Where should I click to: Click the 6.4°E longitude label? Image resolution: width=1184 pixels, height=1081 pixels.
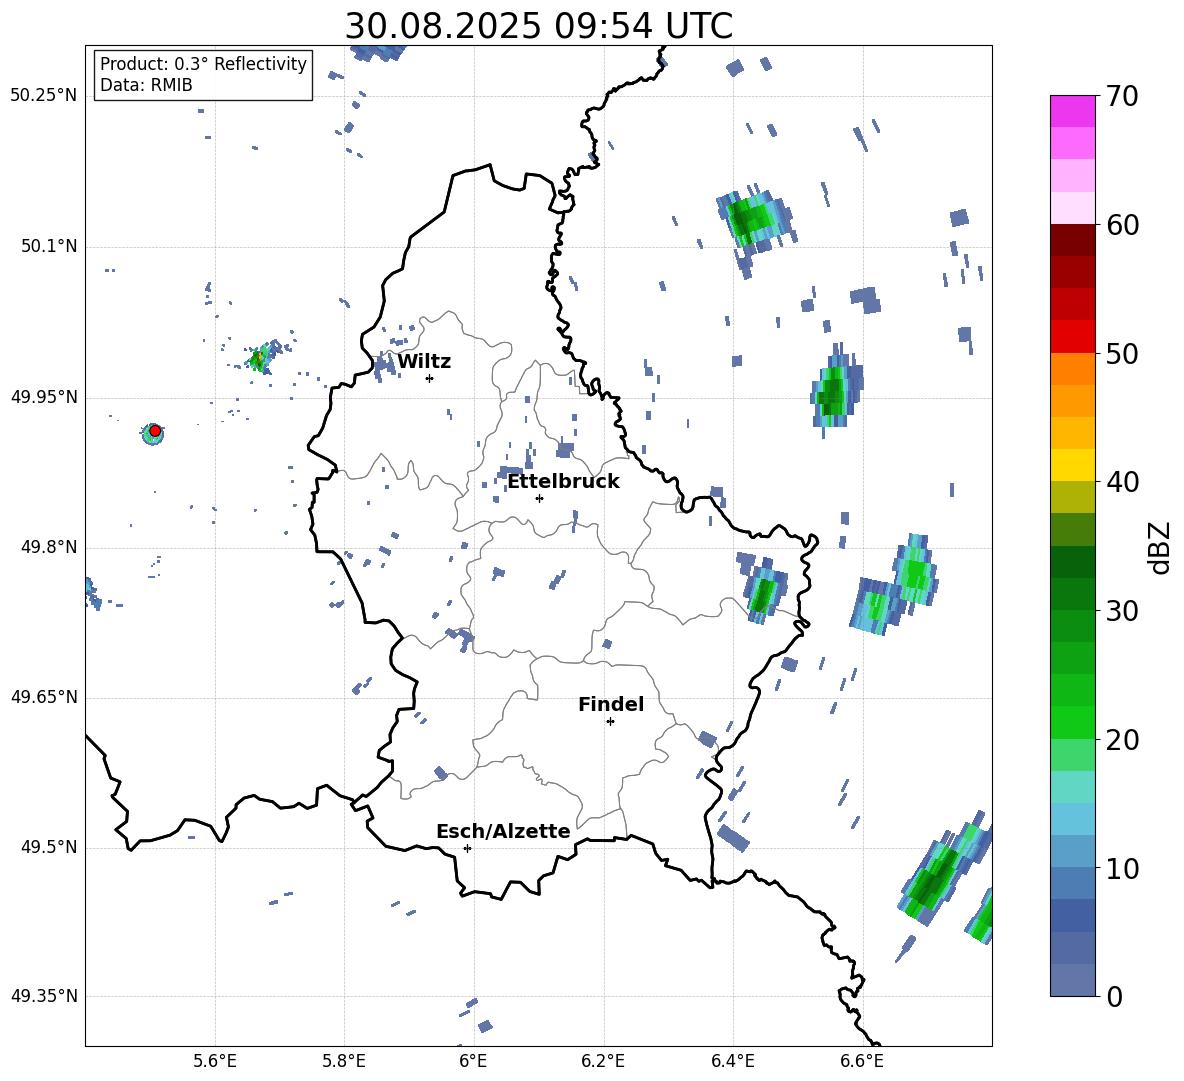click(x=732, y=1061)
